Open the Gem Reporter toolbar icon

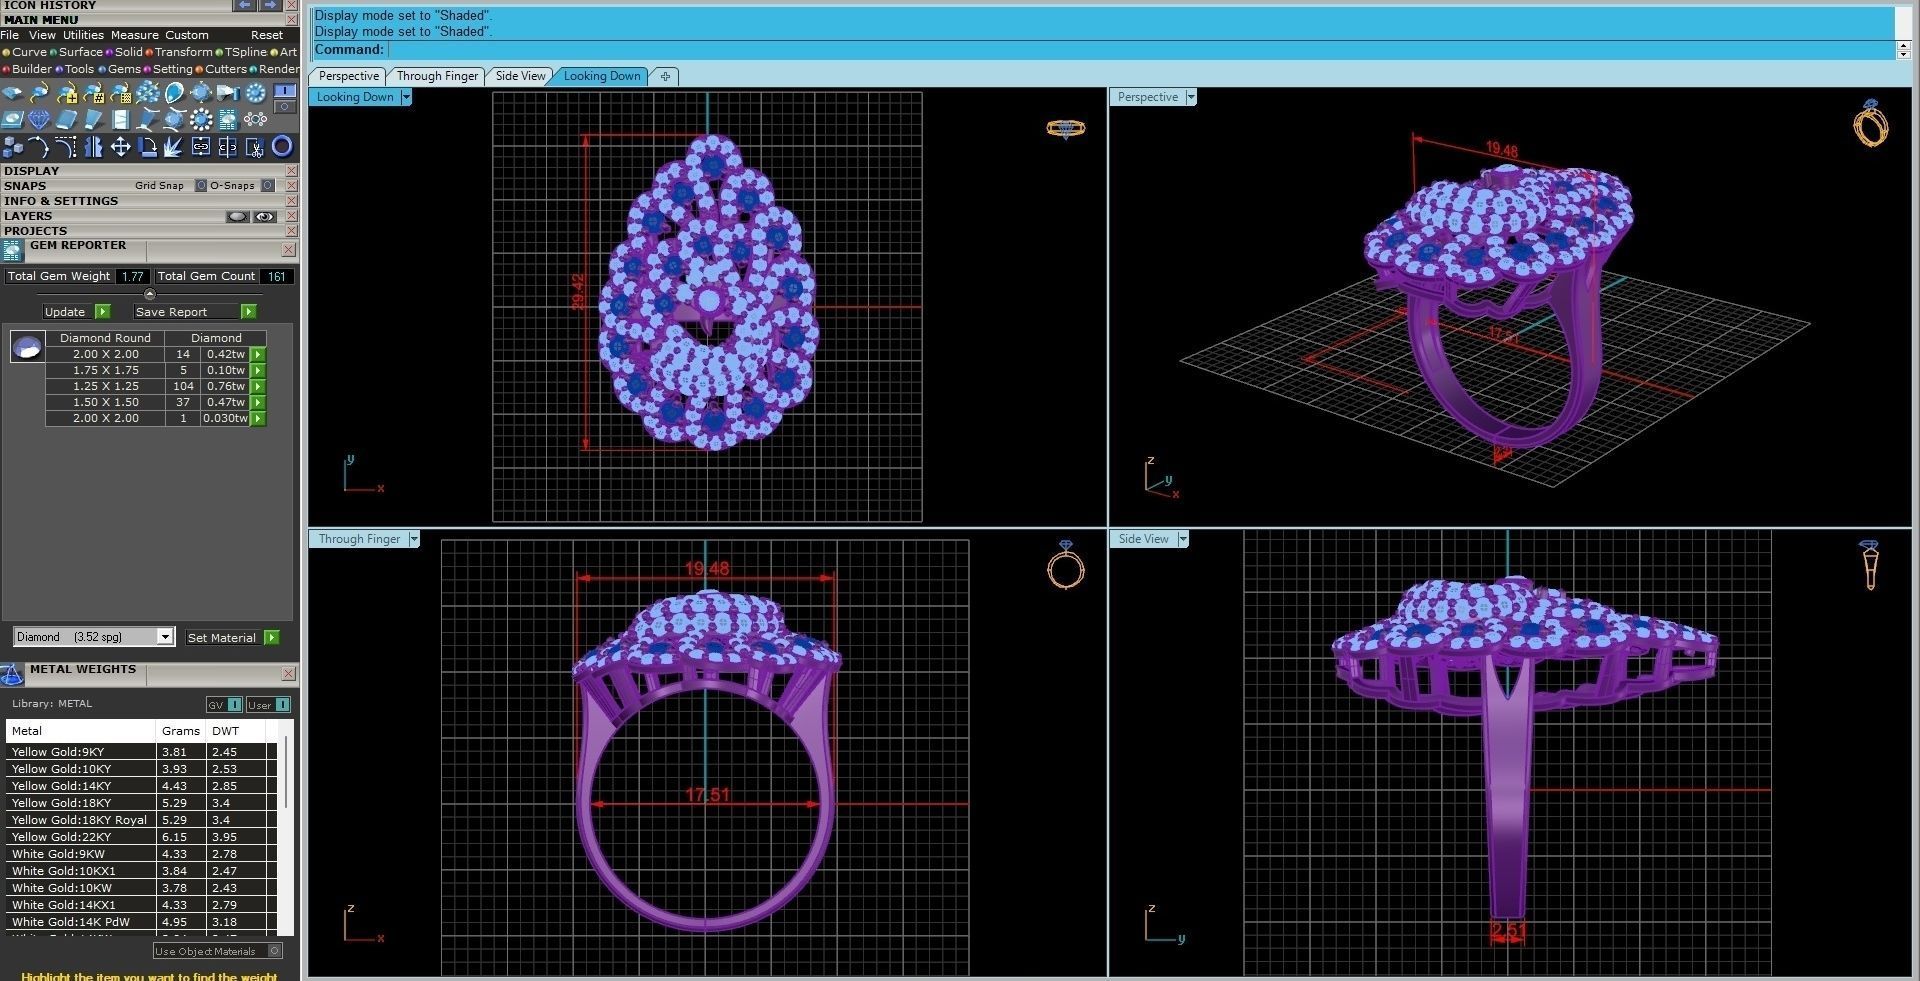point(228,119)
